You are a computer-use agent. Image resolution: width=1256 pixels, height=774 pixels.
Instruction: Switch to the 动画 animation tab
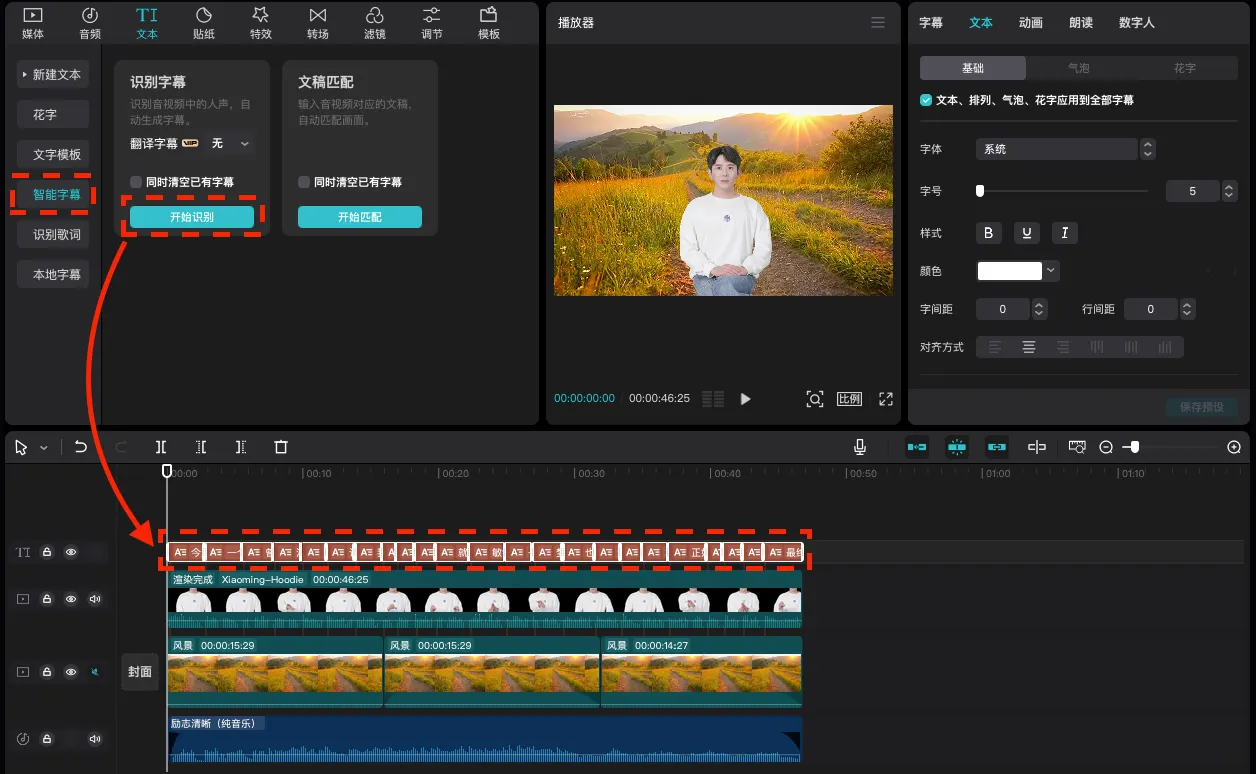tap(1031, 22)
